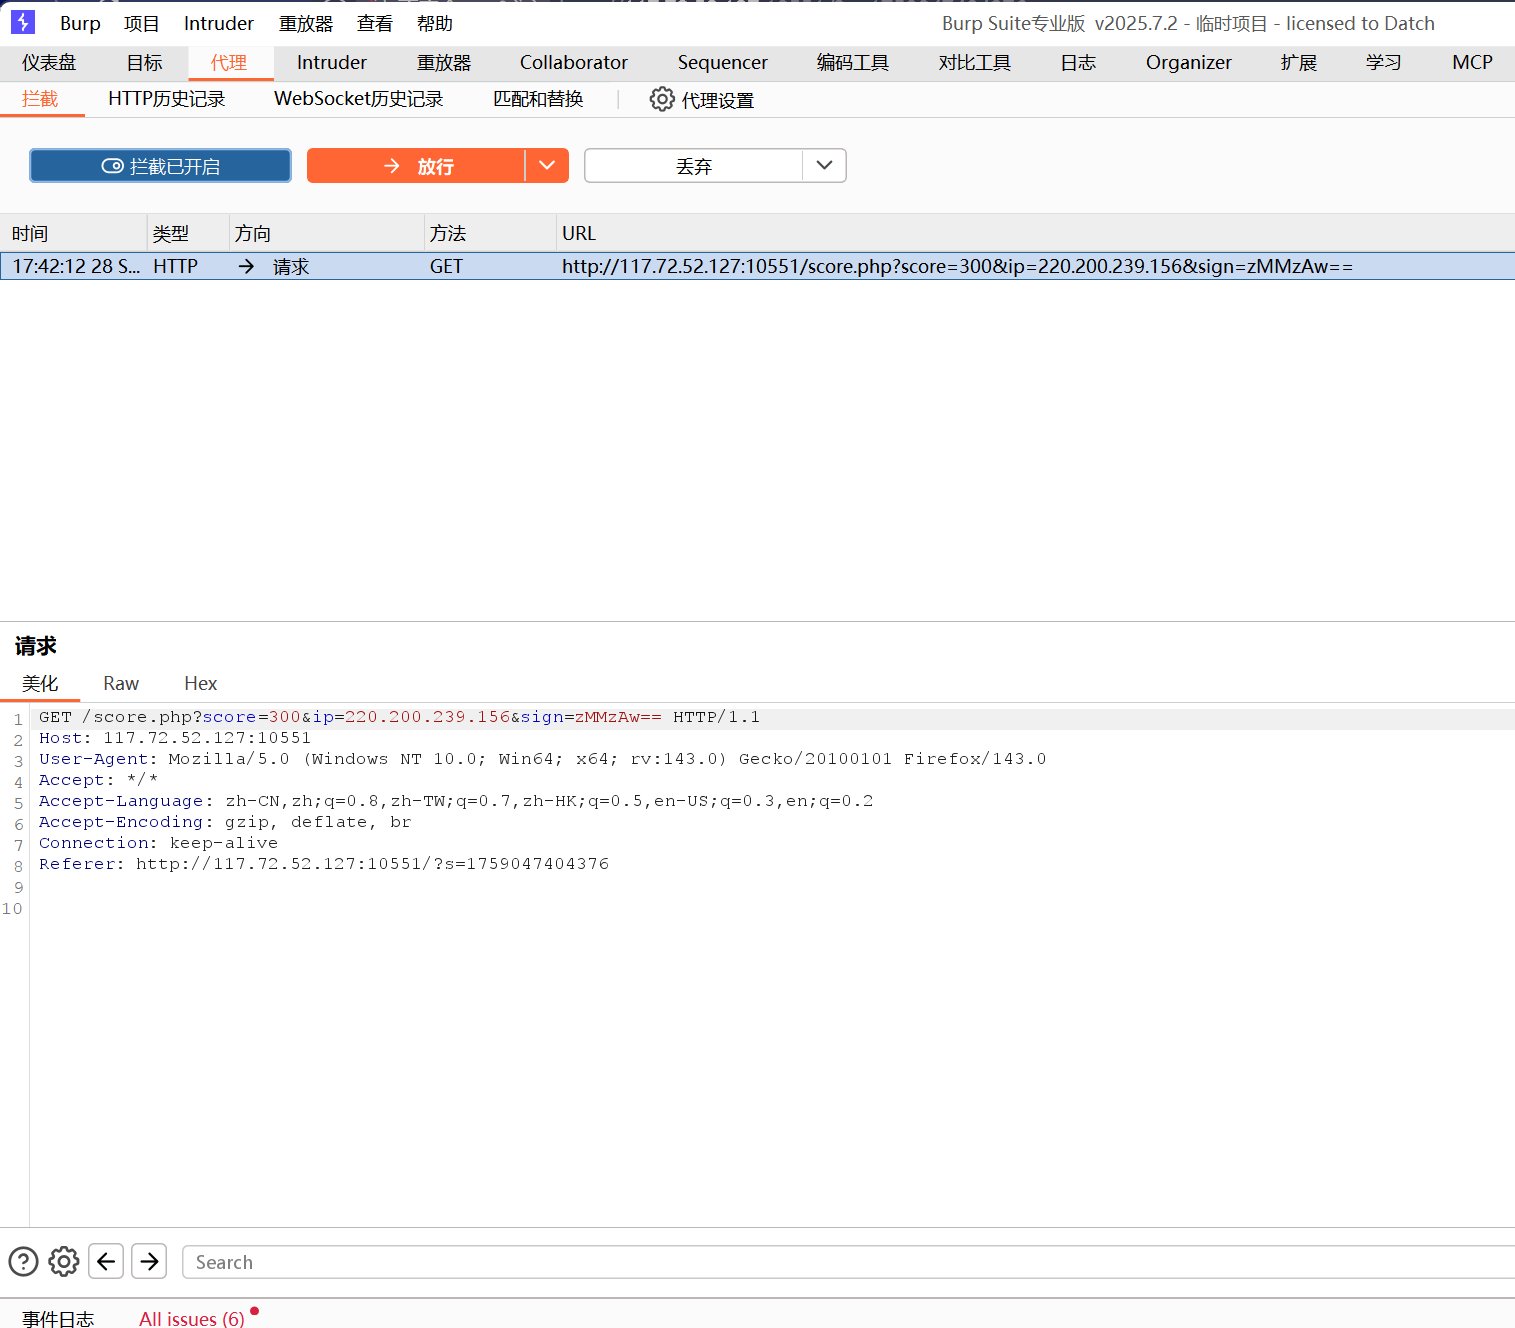The image size is (1515, 1328).
Task: Open the Organizer tab
Action: pyautogui.click(x=1189, y=62)
